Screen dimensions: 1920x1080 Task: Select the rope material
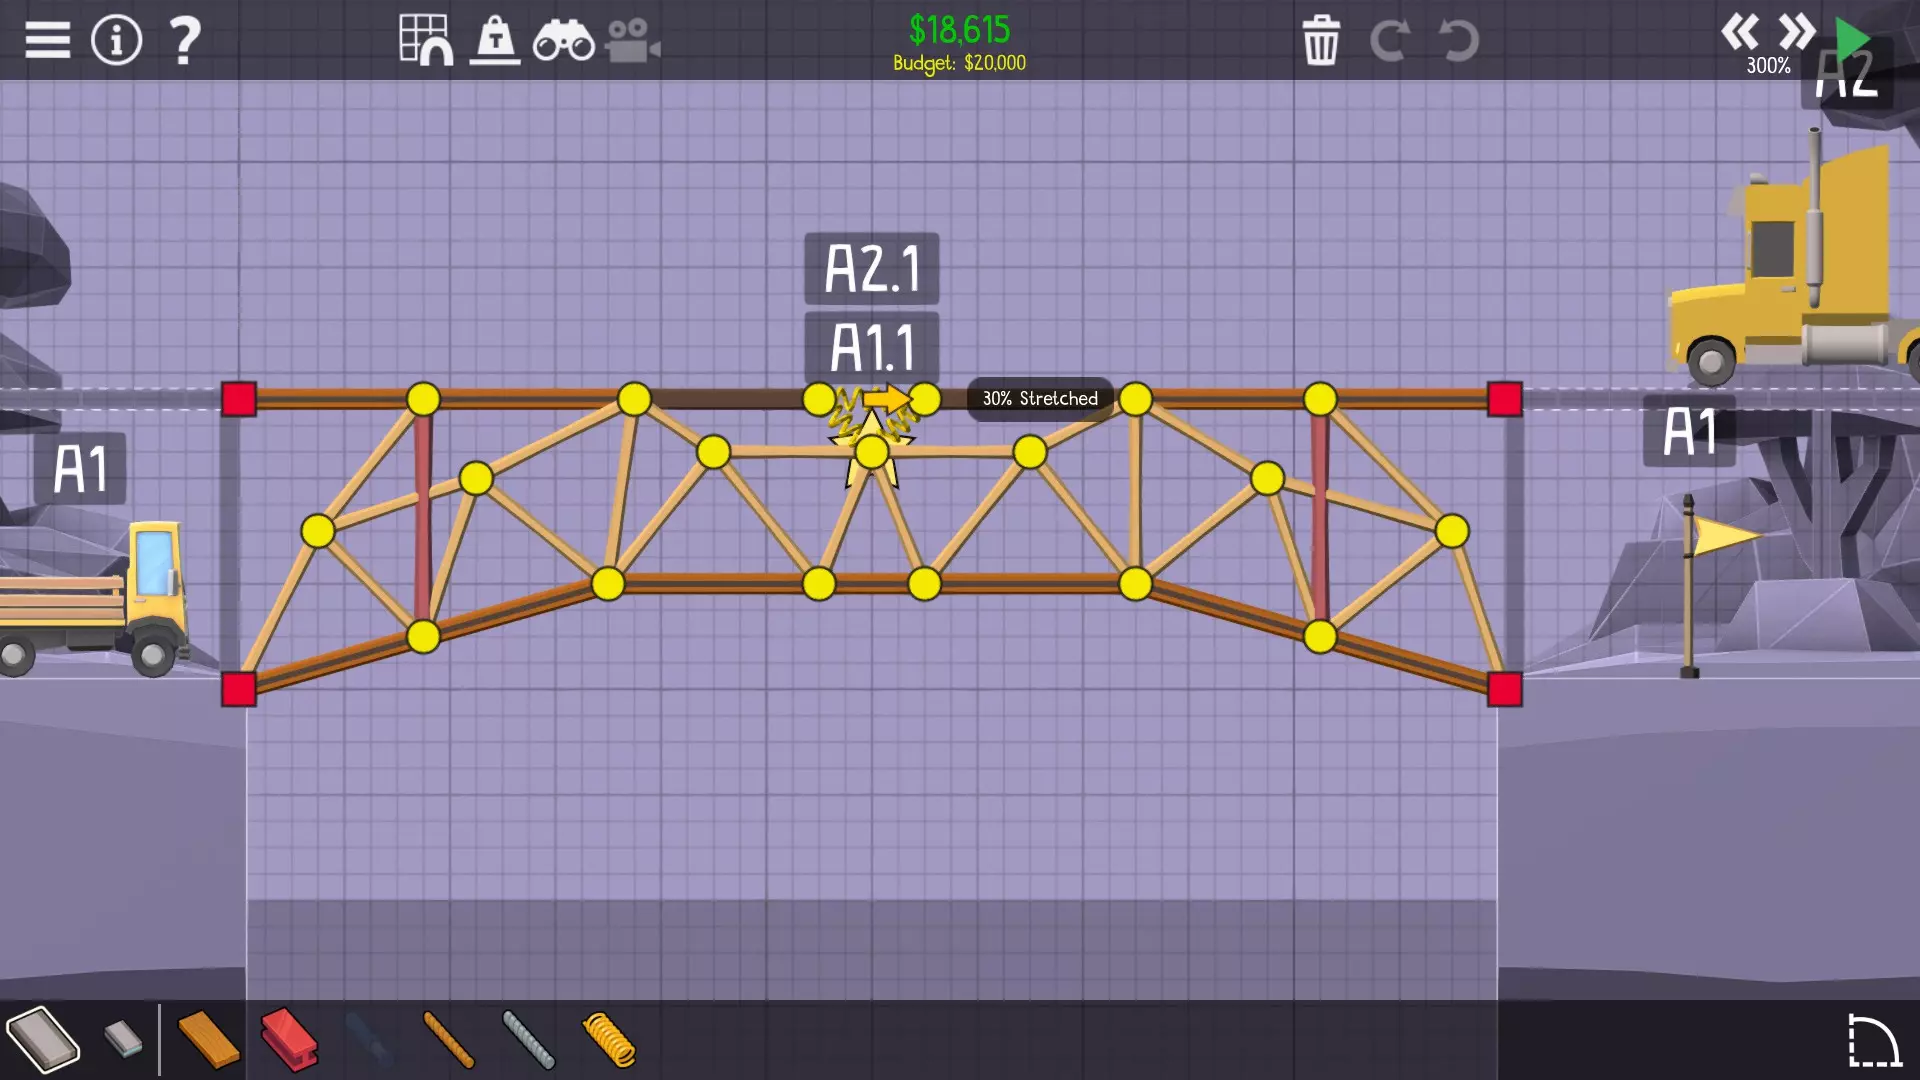(x=448, y=1039)
